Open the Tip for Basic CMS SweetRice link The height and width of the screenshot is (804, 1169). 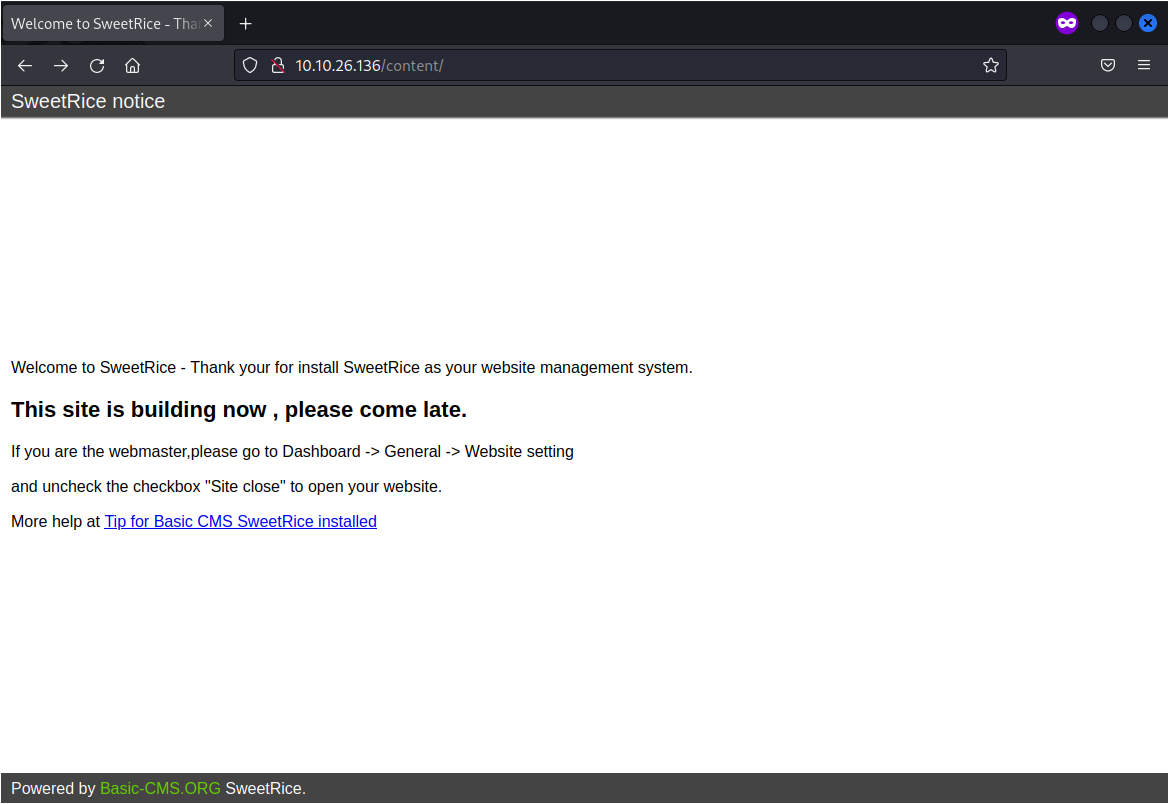coord(240,521)
